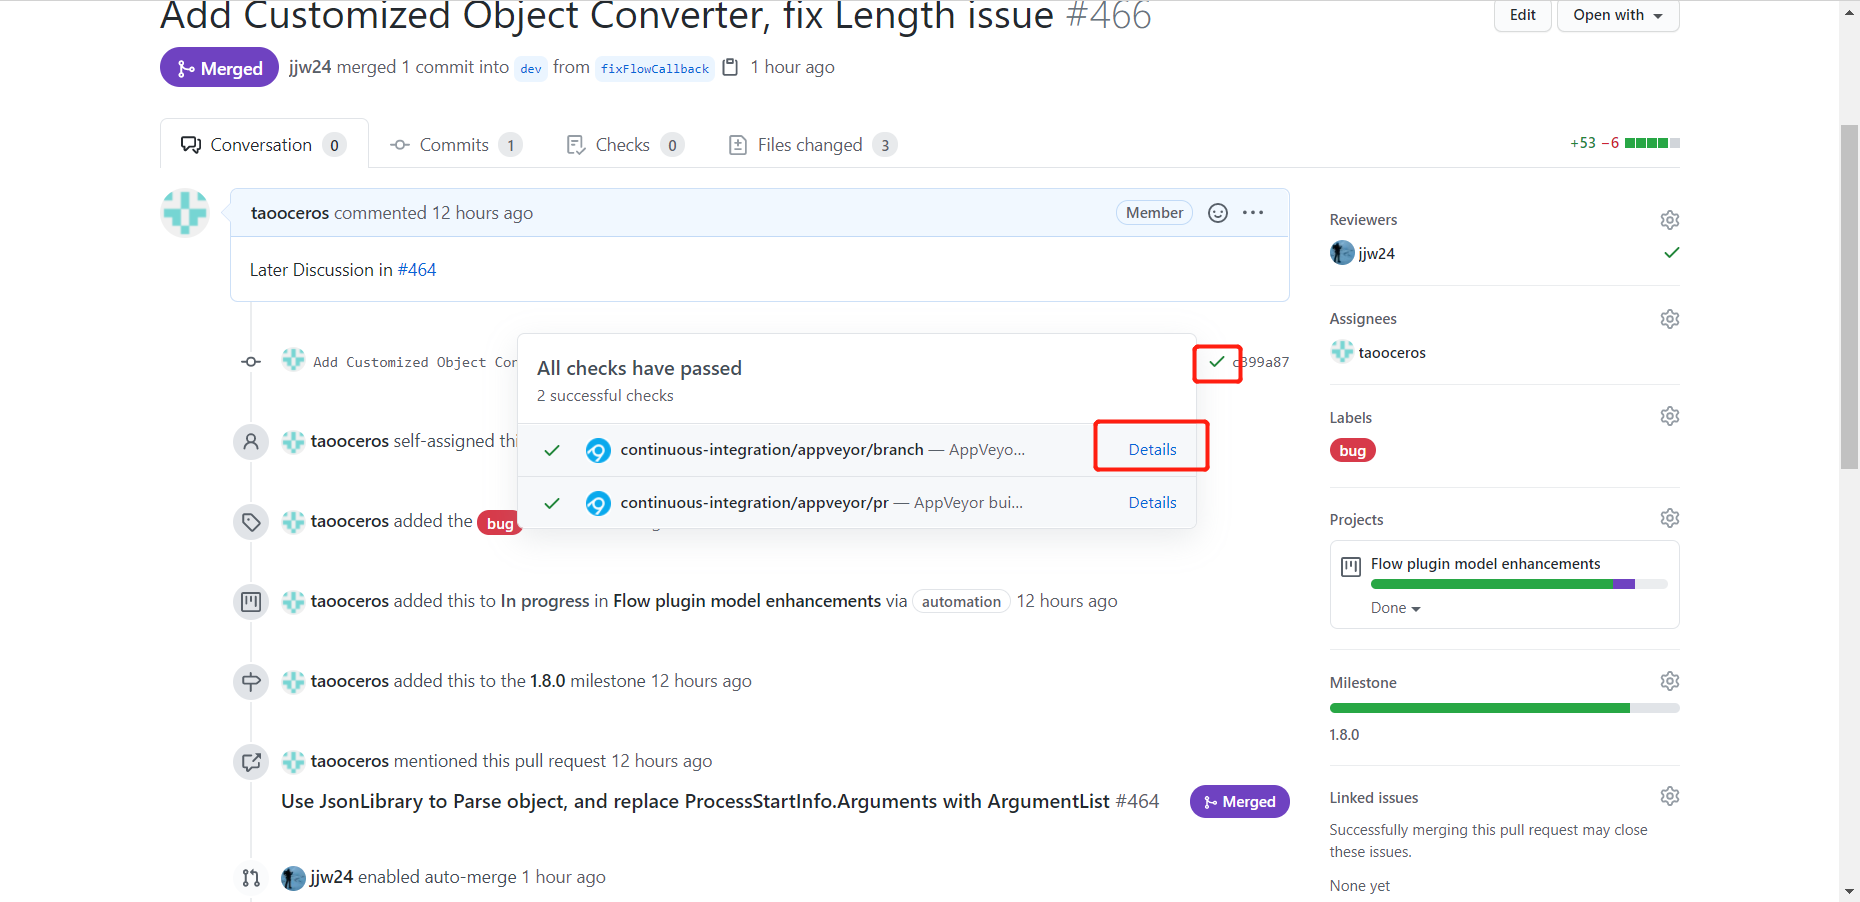This screenshot has height=902, width=1860.
Task: Click the automation label in the timeline
Action: [961, 602]
